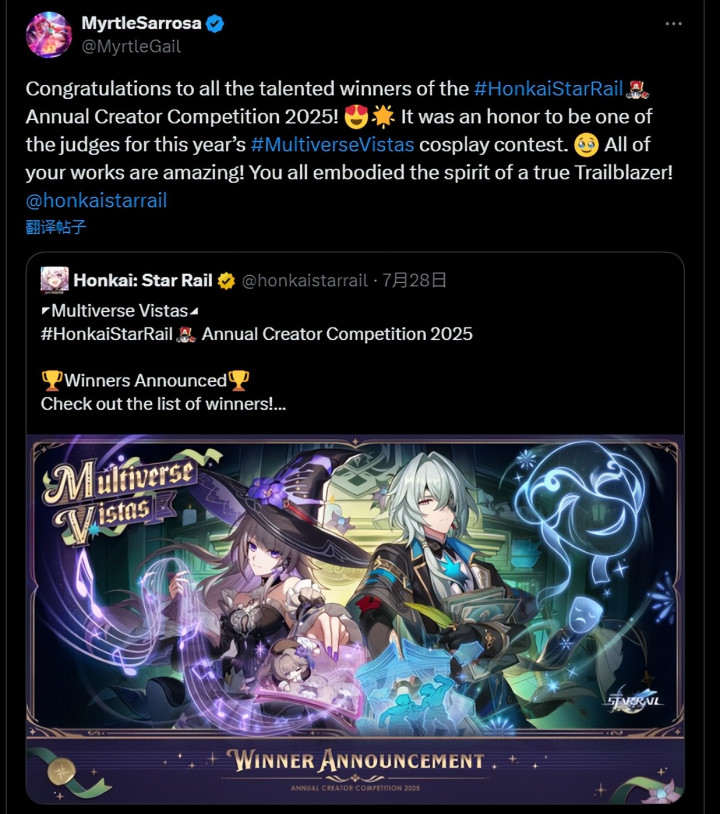The image size is (720, 814).
Task: Open the @MyrtleGail handle
Action: click(x=131, y=47)
